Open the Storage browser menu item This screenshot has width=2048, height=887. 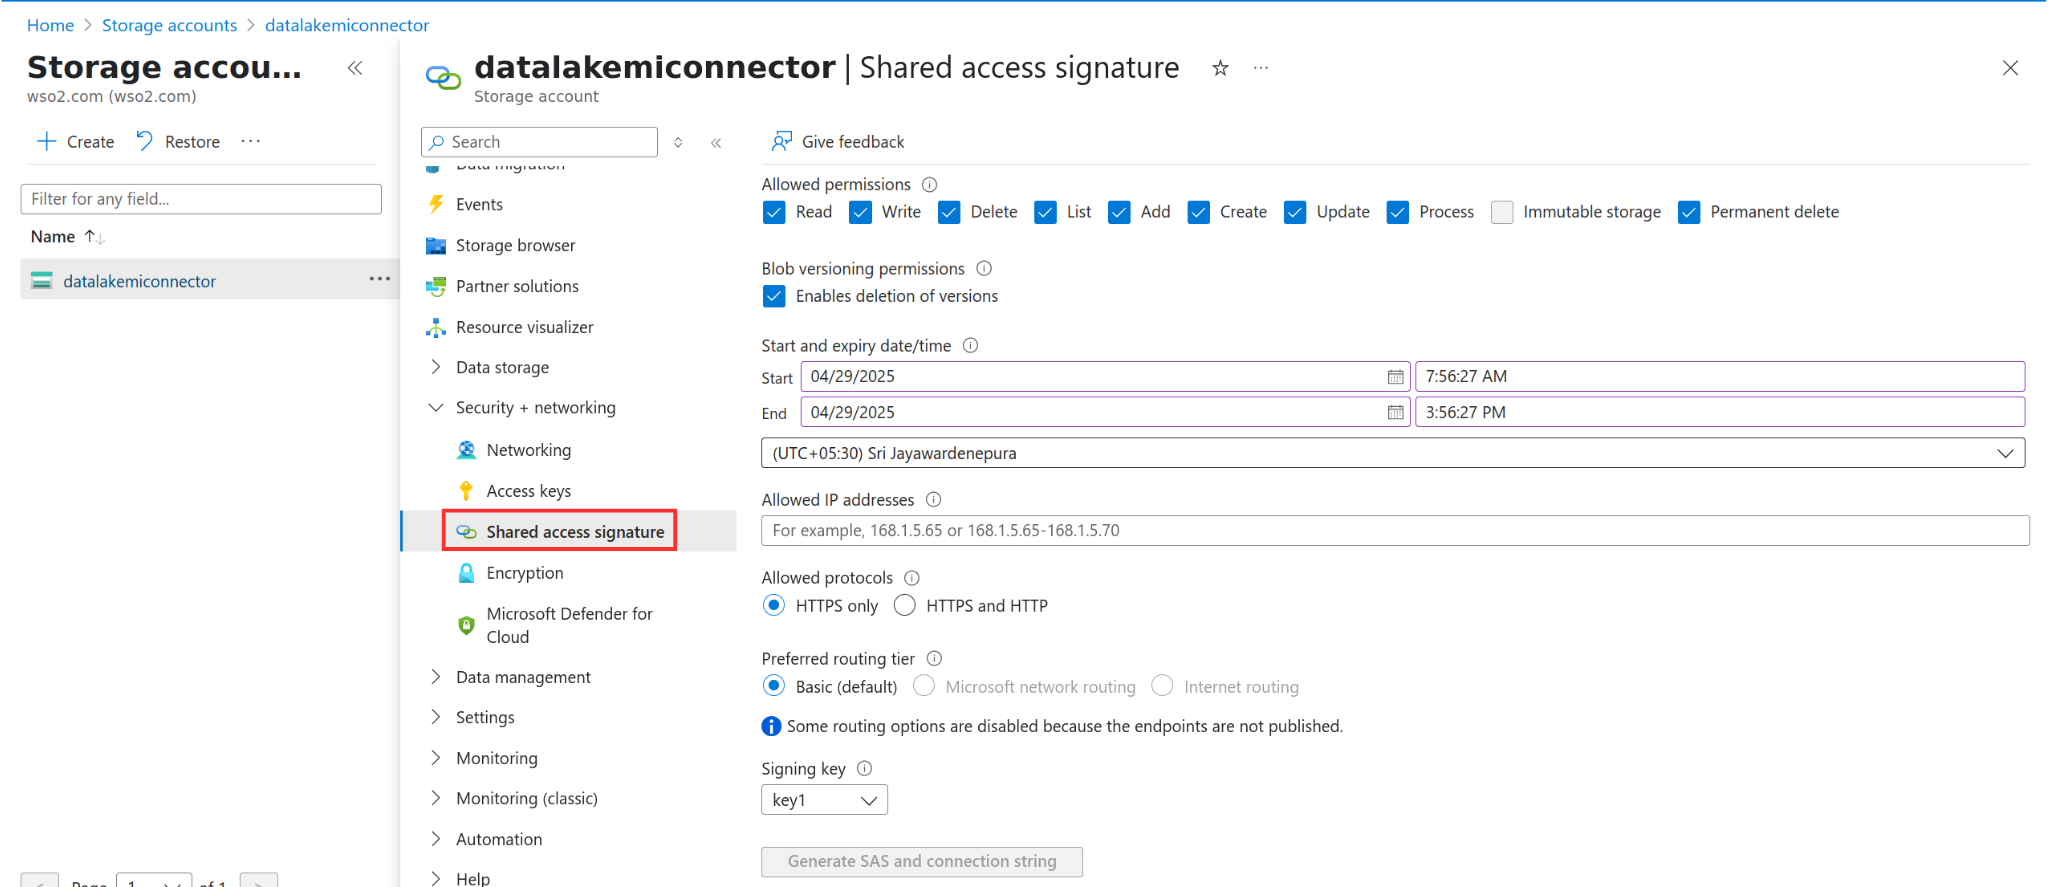[x=515, y=245]
